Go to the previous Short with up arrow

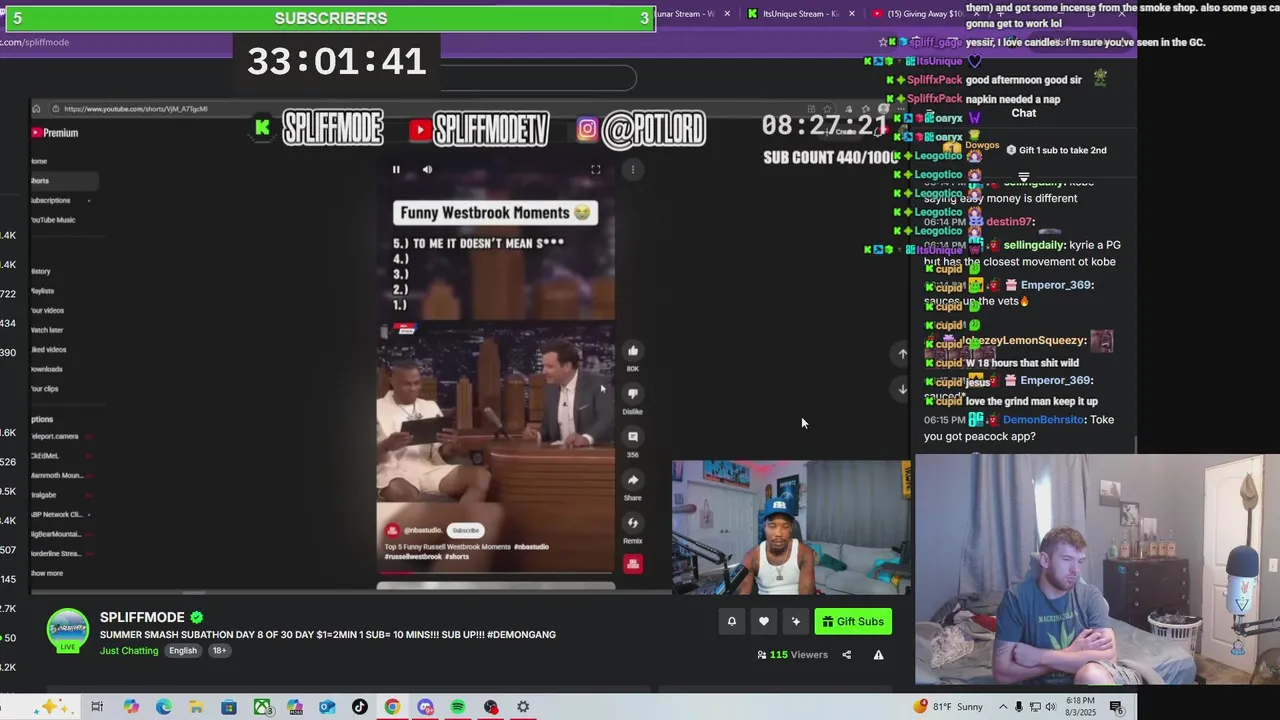point(902,353)
